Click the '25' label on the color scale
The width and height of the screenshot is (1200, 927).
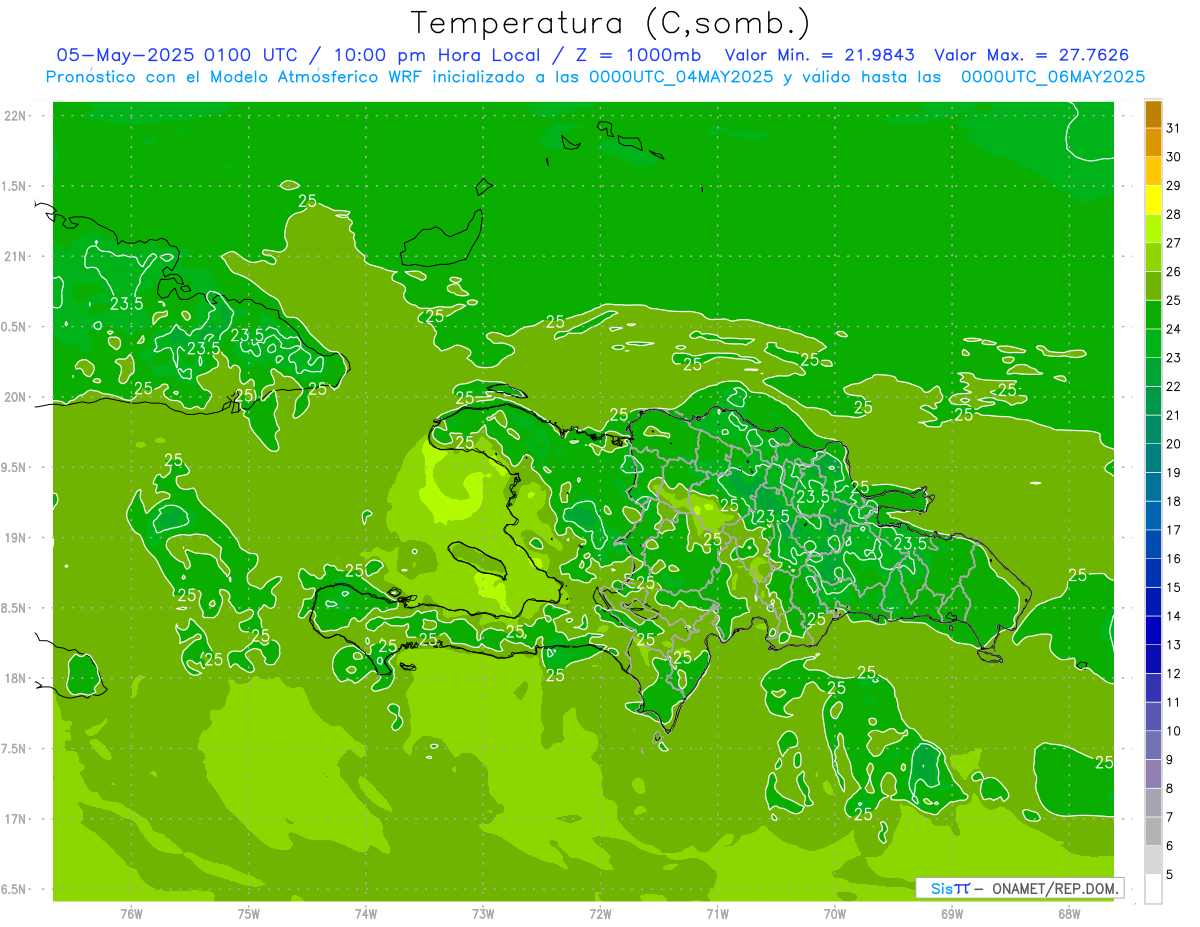(x=1173, y=301)
